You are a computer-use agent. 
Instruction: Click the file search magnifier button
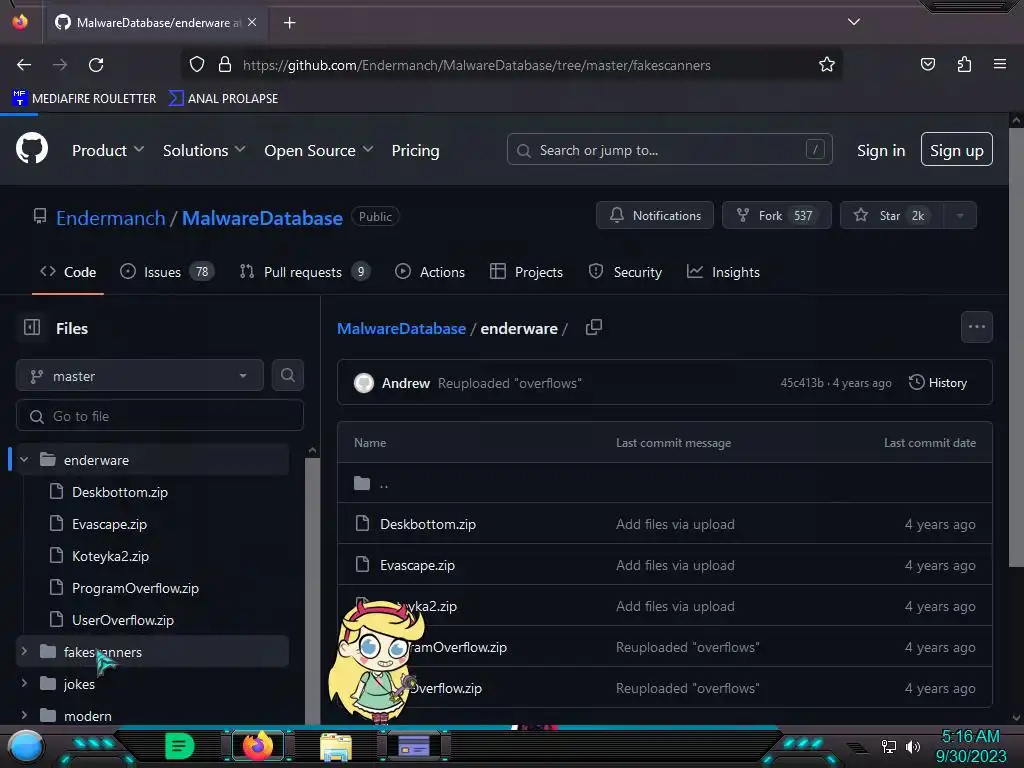[288, 375]
